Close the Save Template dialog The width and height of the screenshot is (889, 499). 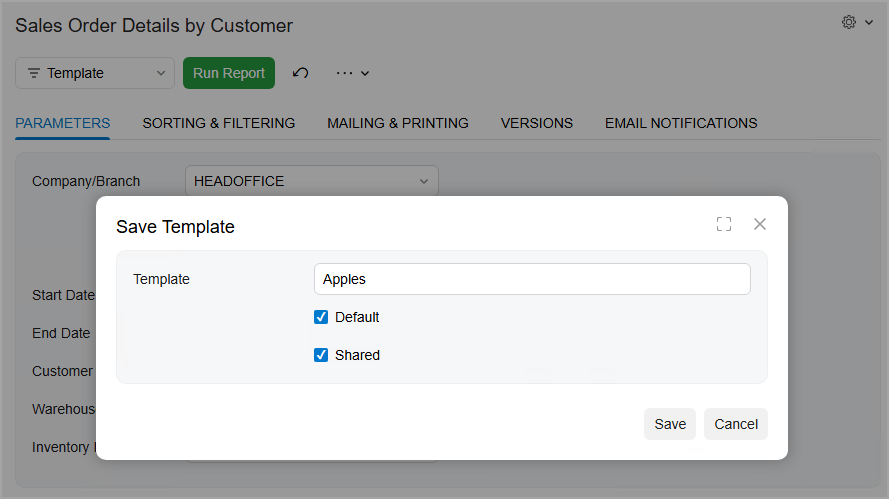point(760,224)
